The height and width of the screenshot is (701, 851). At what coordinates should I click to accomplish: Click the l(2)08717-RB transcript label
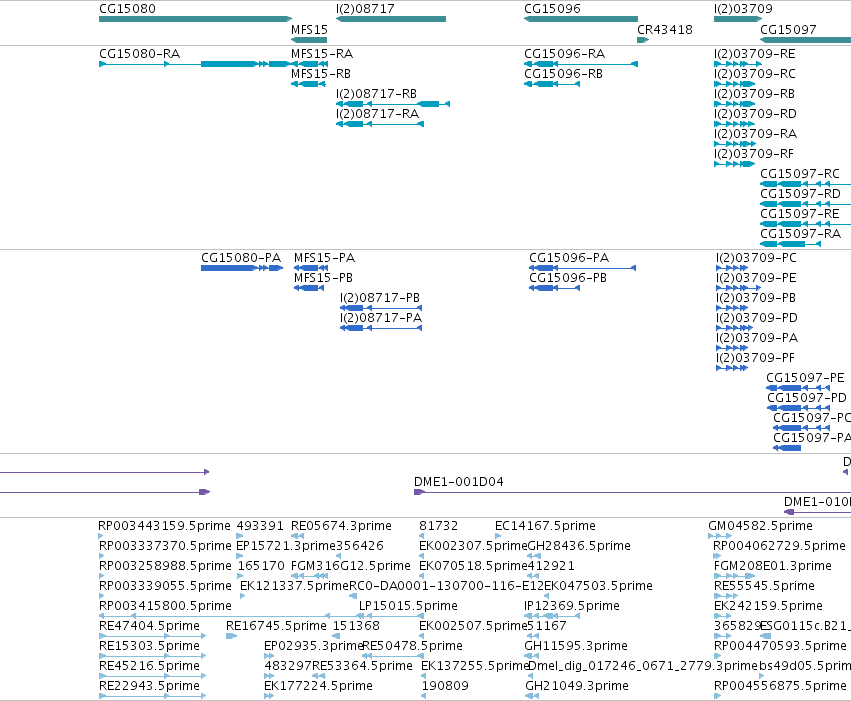click(x=376, y=94)
